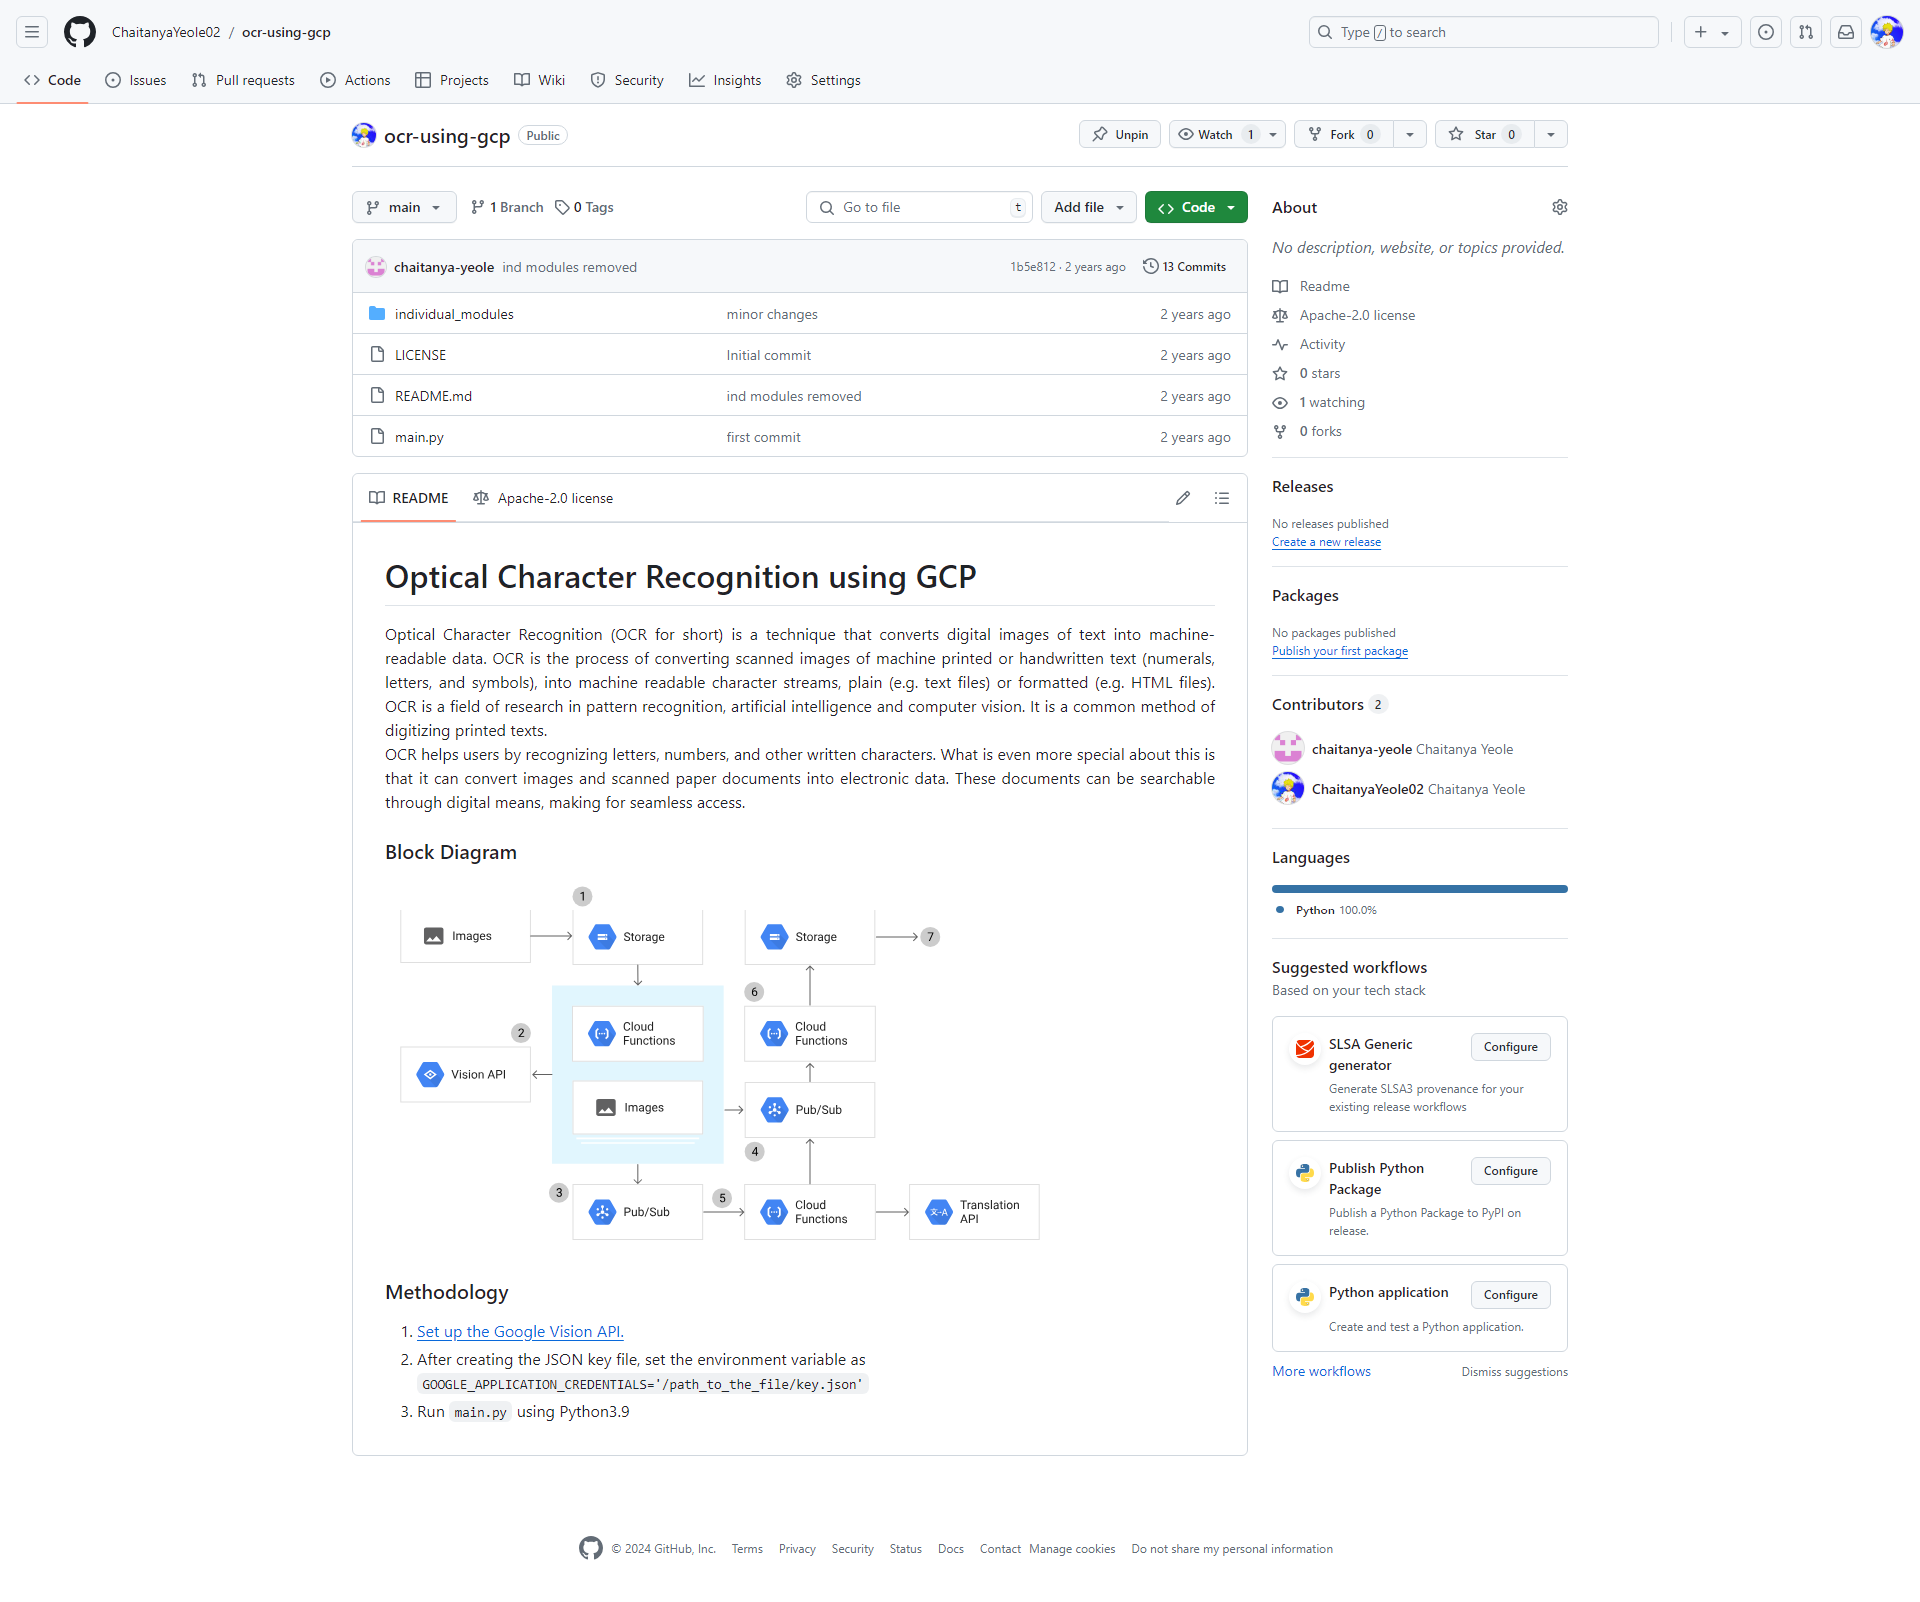Click Create a new release link
This screenshot has height=1602, width=1920.
[1326, 542]
